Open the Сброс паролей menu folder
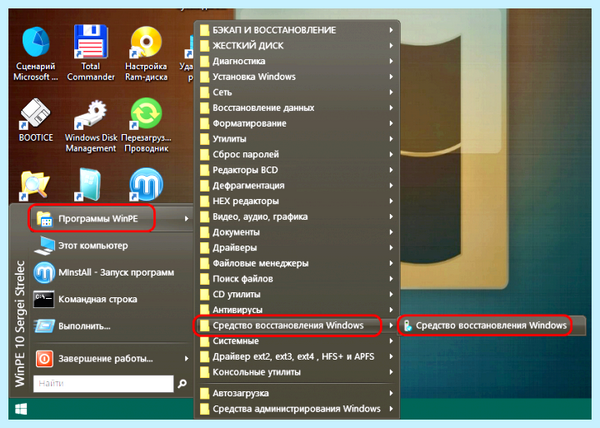 point(297,155)
